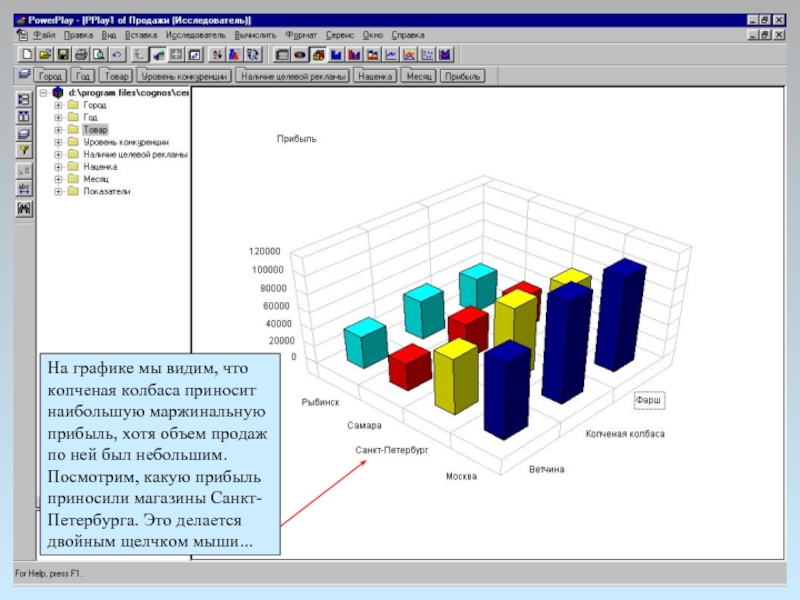Click the print preview toolbar icon

coord(98,54)
